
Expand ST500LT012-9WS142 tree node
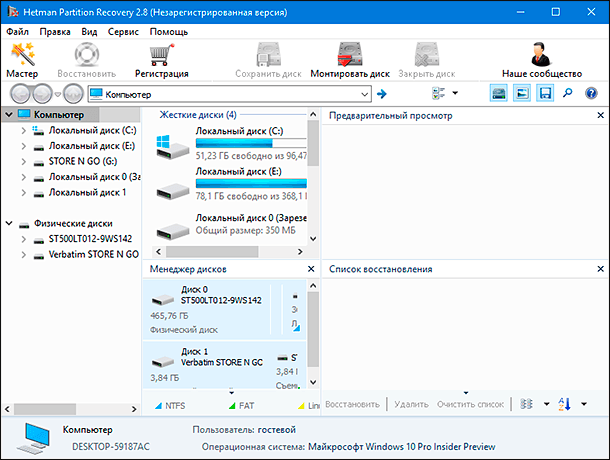pos(23,239)
